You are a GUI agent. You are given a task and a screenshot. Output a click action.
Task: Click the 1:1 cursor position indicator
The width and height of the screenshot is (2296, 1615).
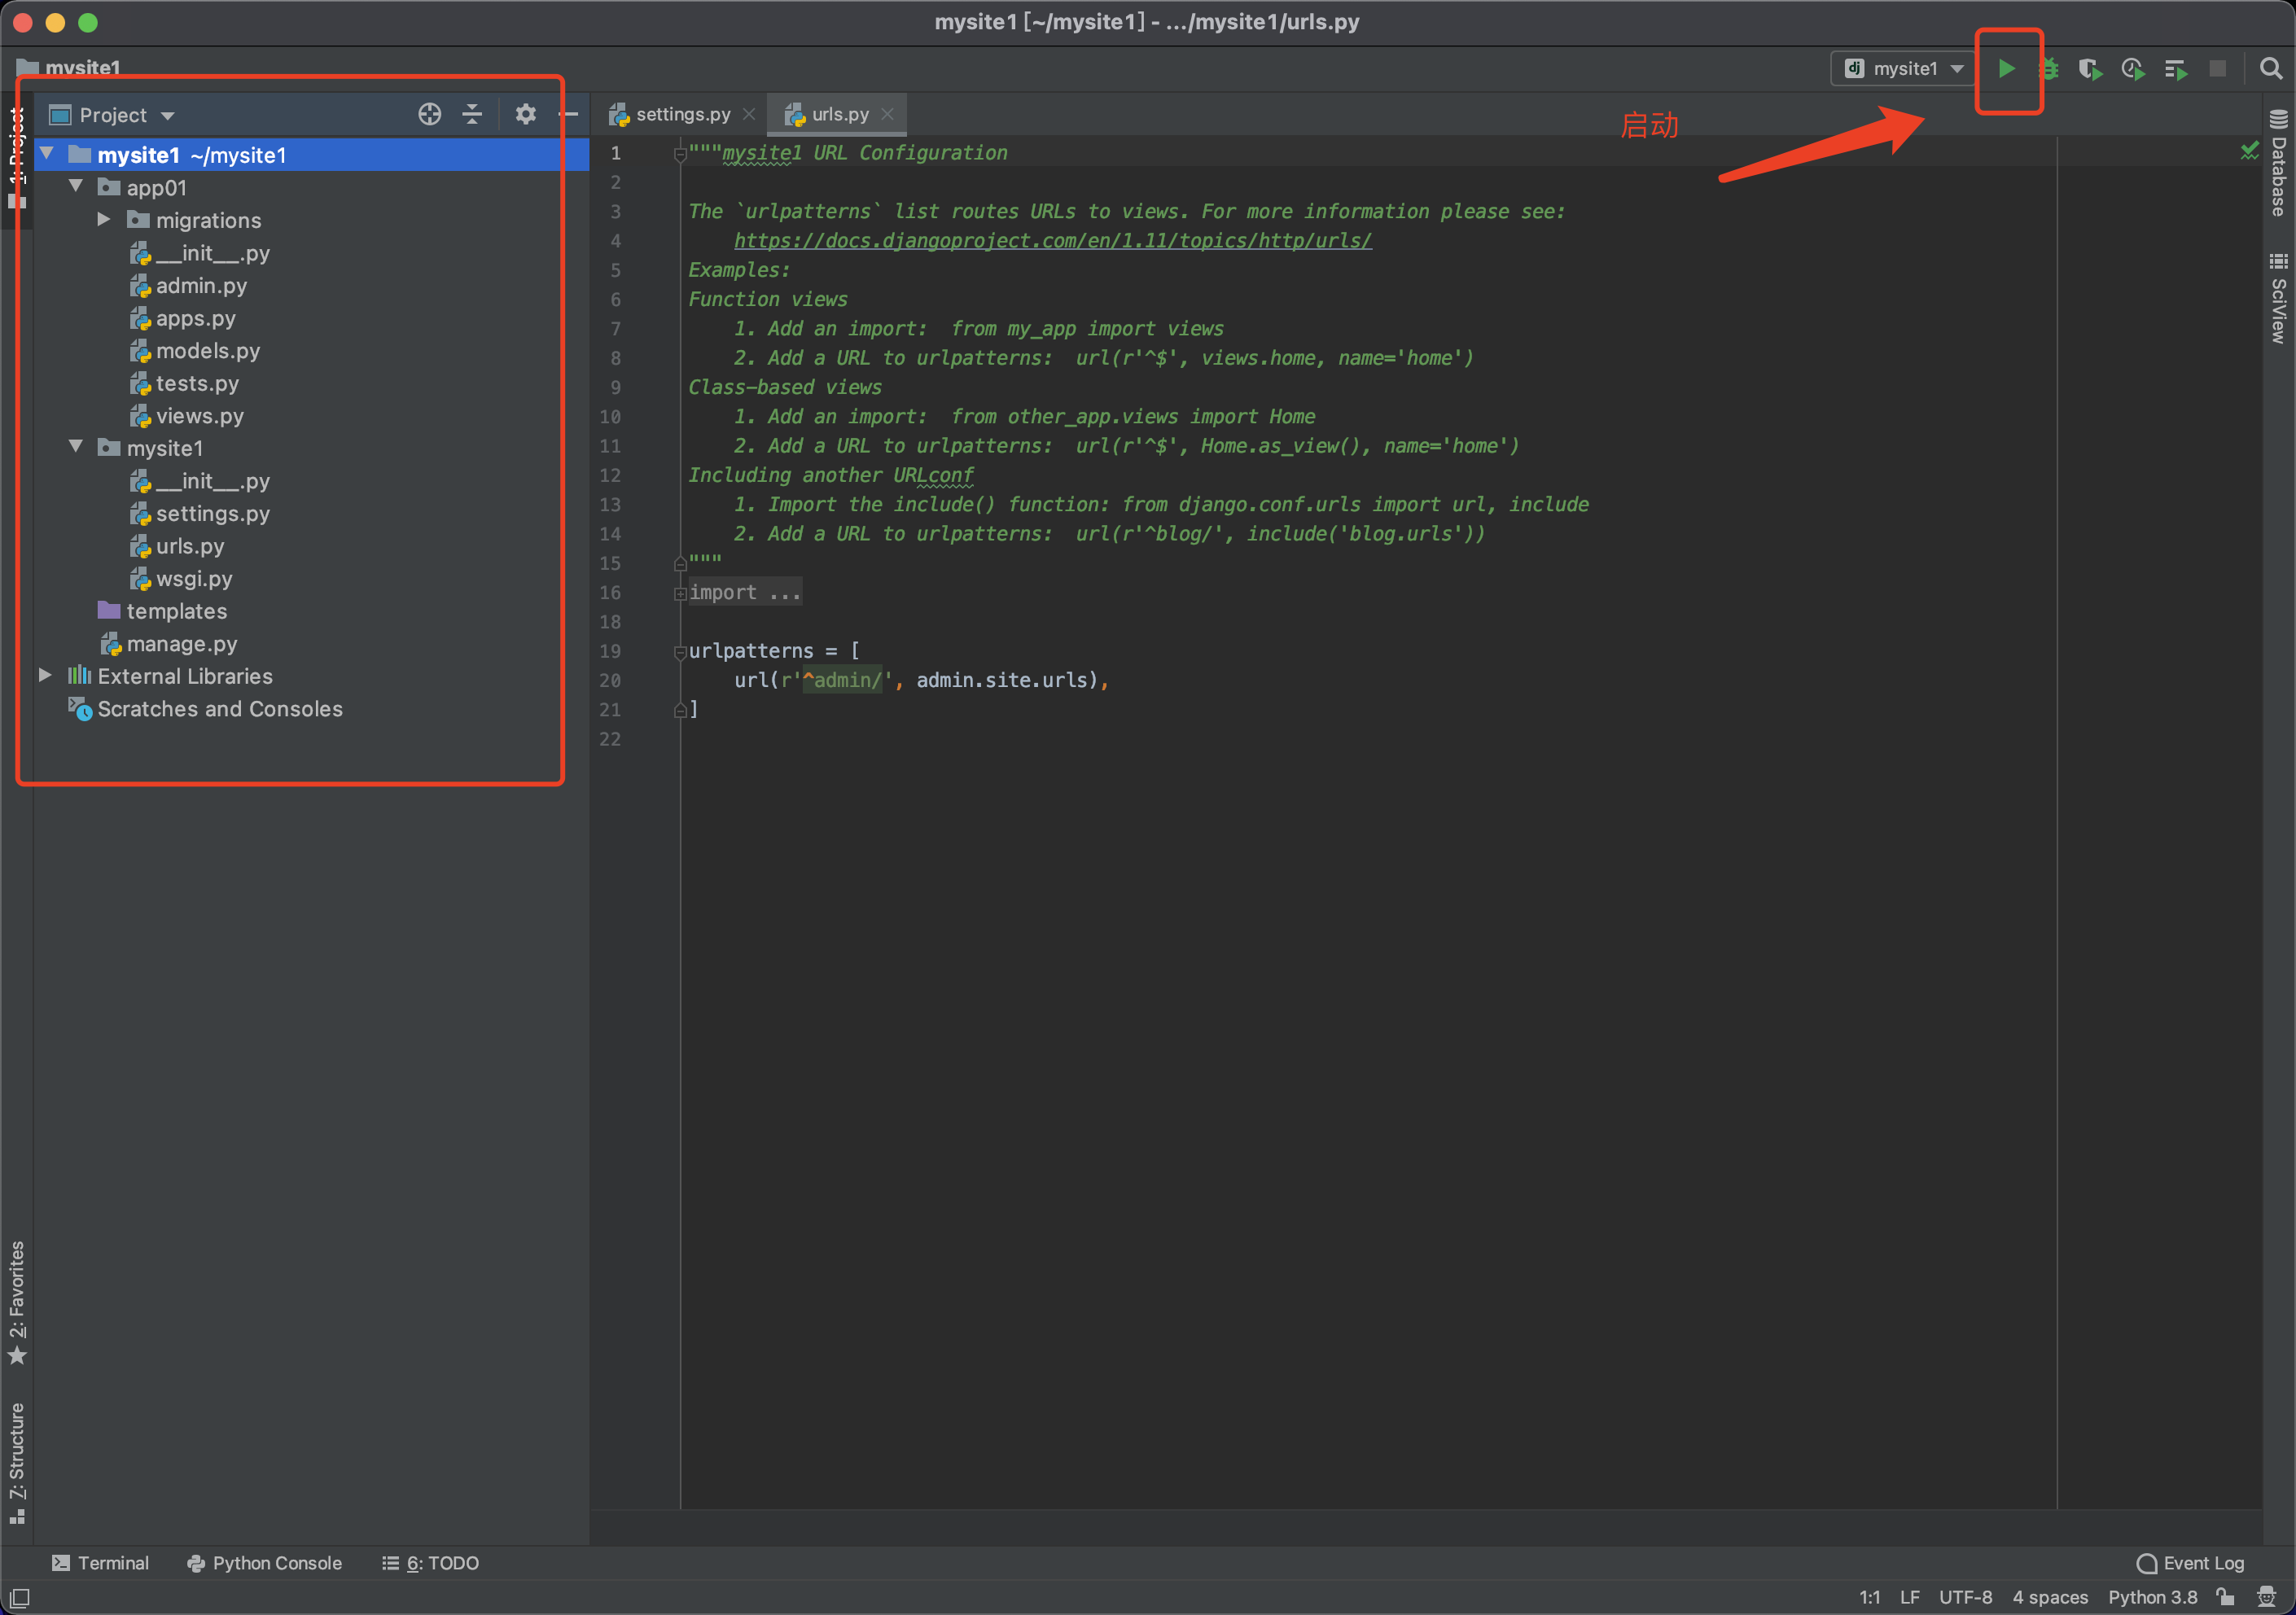[x=1869, y=1597]
